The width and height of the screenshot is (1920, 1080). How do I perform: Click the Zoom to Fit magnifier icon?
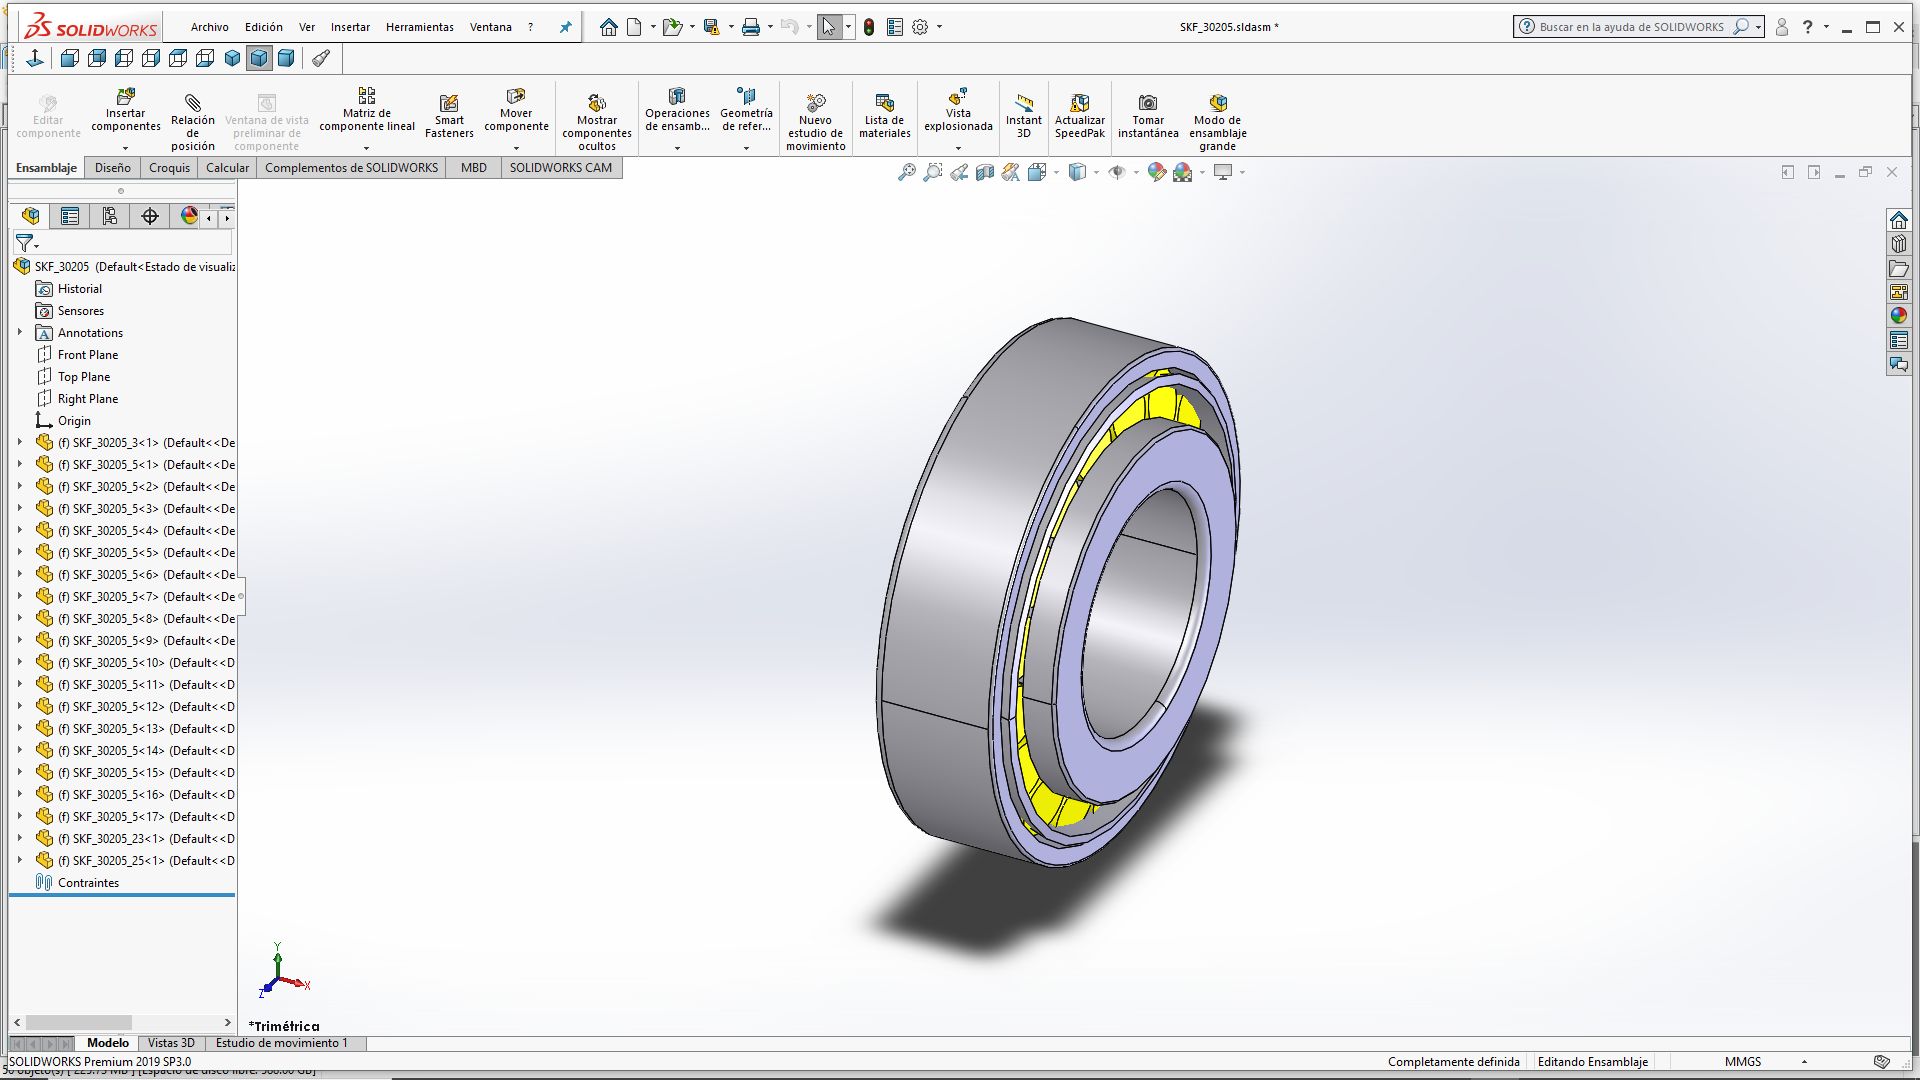[x=906, y=172]
